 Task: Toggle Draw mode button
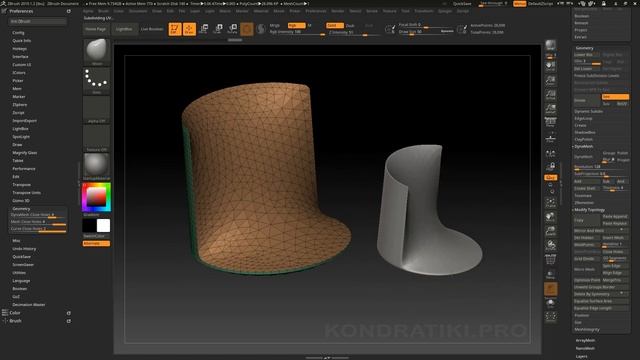(x=189, y=29)
